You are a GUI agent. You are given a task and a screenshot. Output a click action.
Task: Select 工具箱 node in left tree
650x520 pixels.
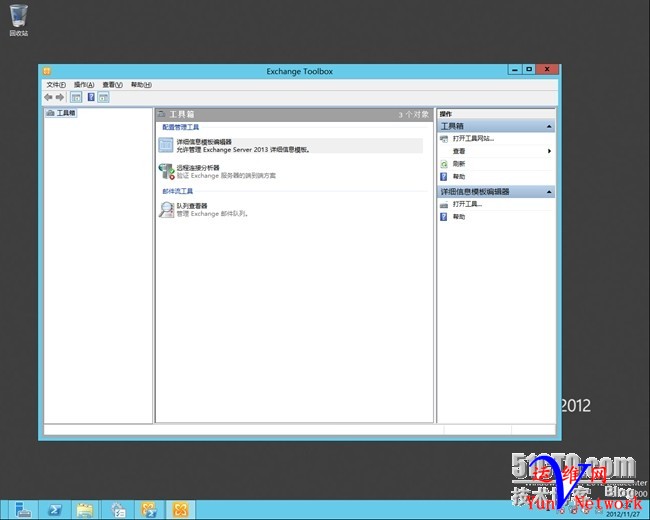coord(61,113)
